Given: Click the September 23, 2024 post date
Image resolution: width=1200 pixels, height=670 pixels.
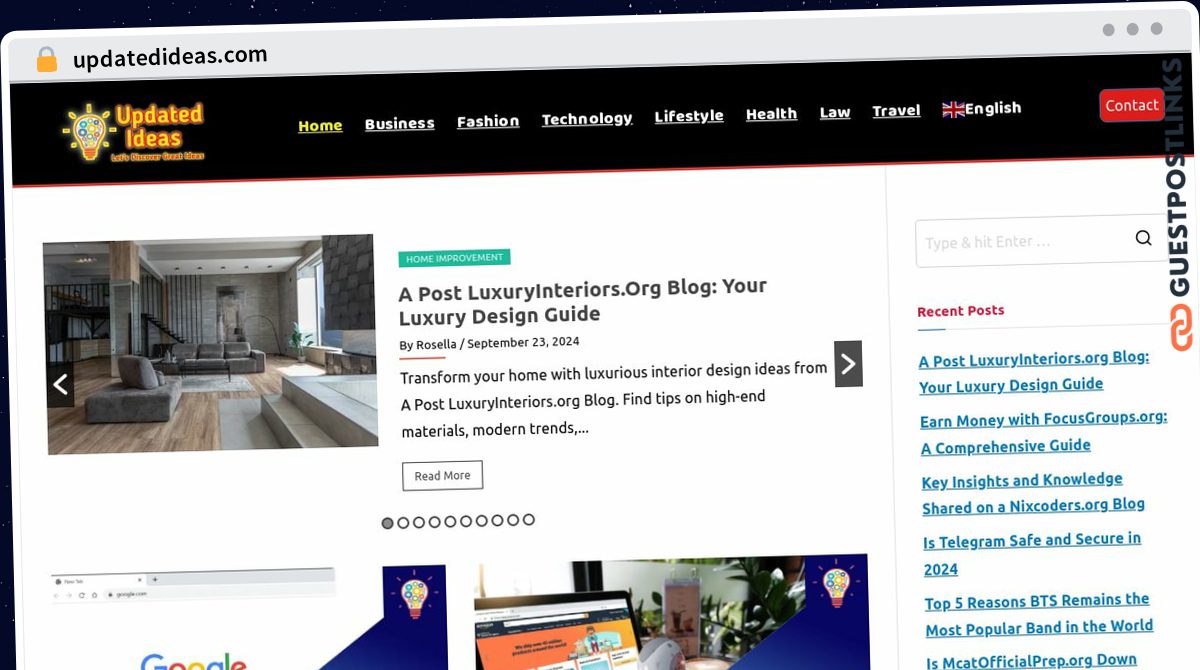Looking at the screenshot, I should [523, 343].
